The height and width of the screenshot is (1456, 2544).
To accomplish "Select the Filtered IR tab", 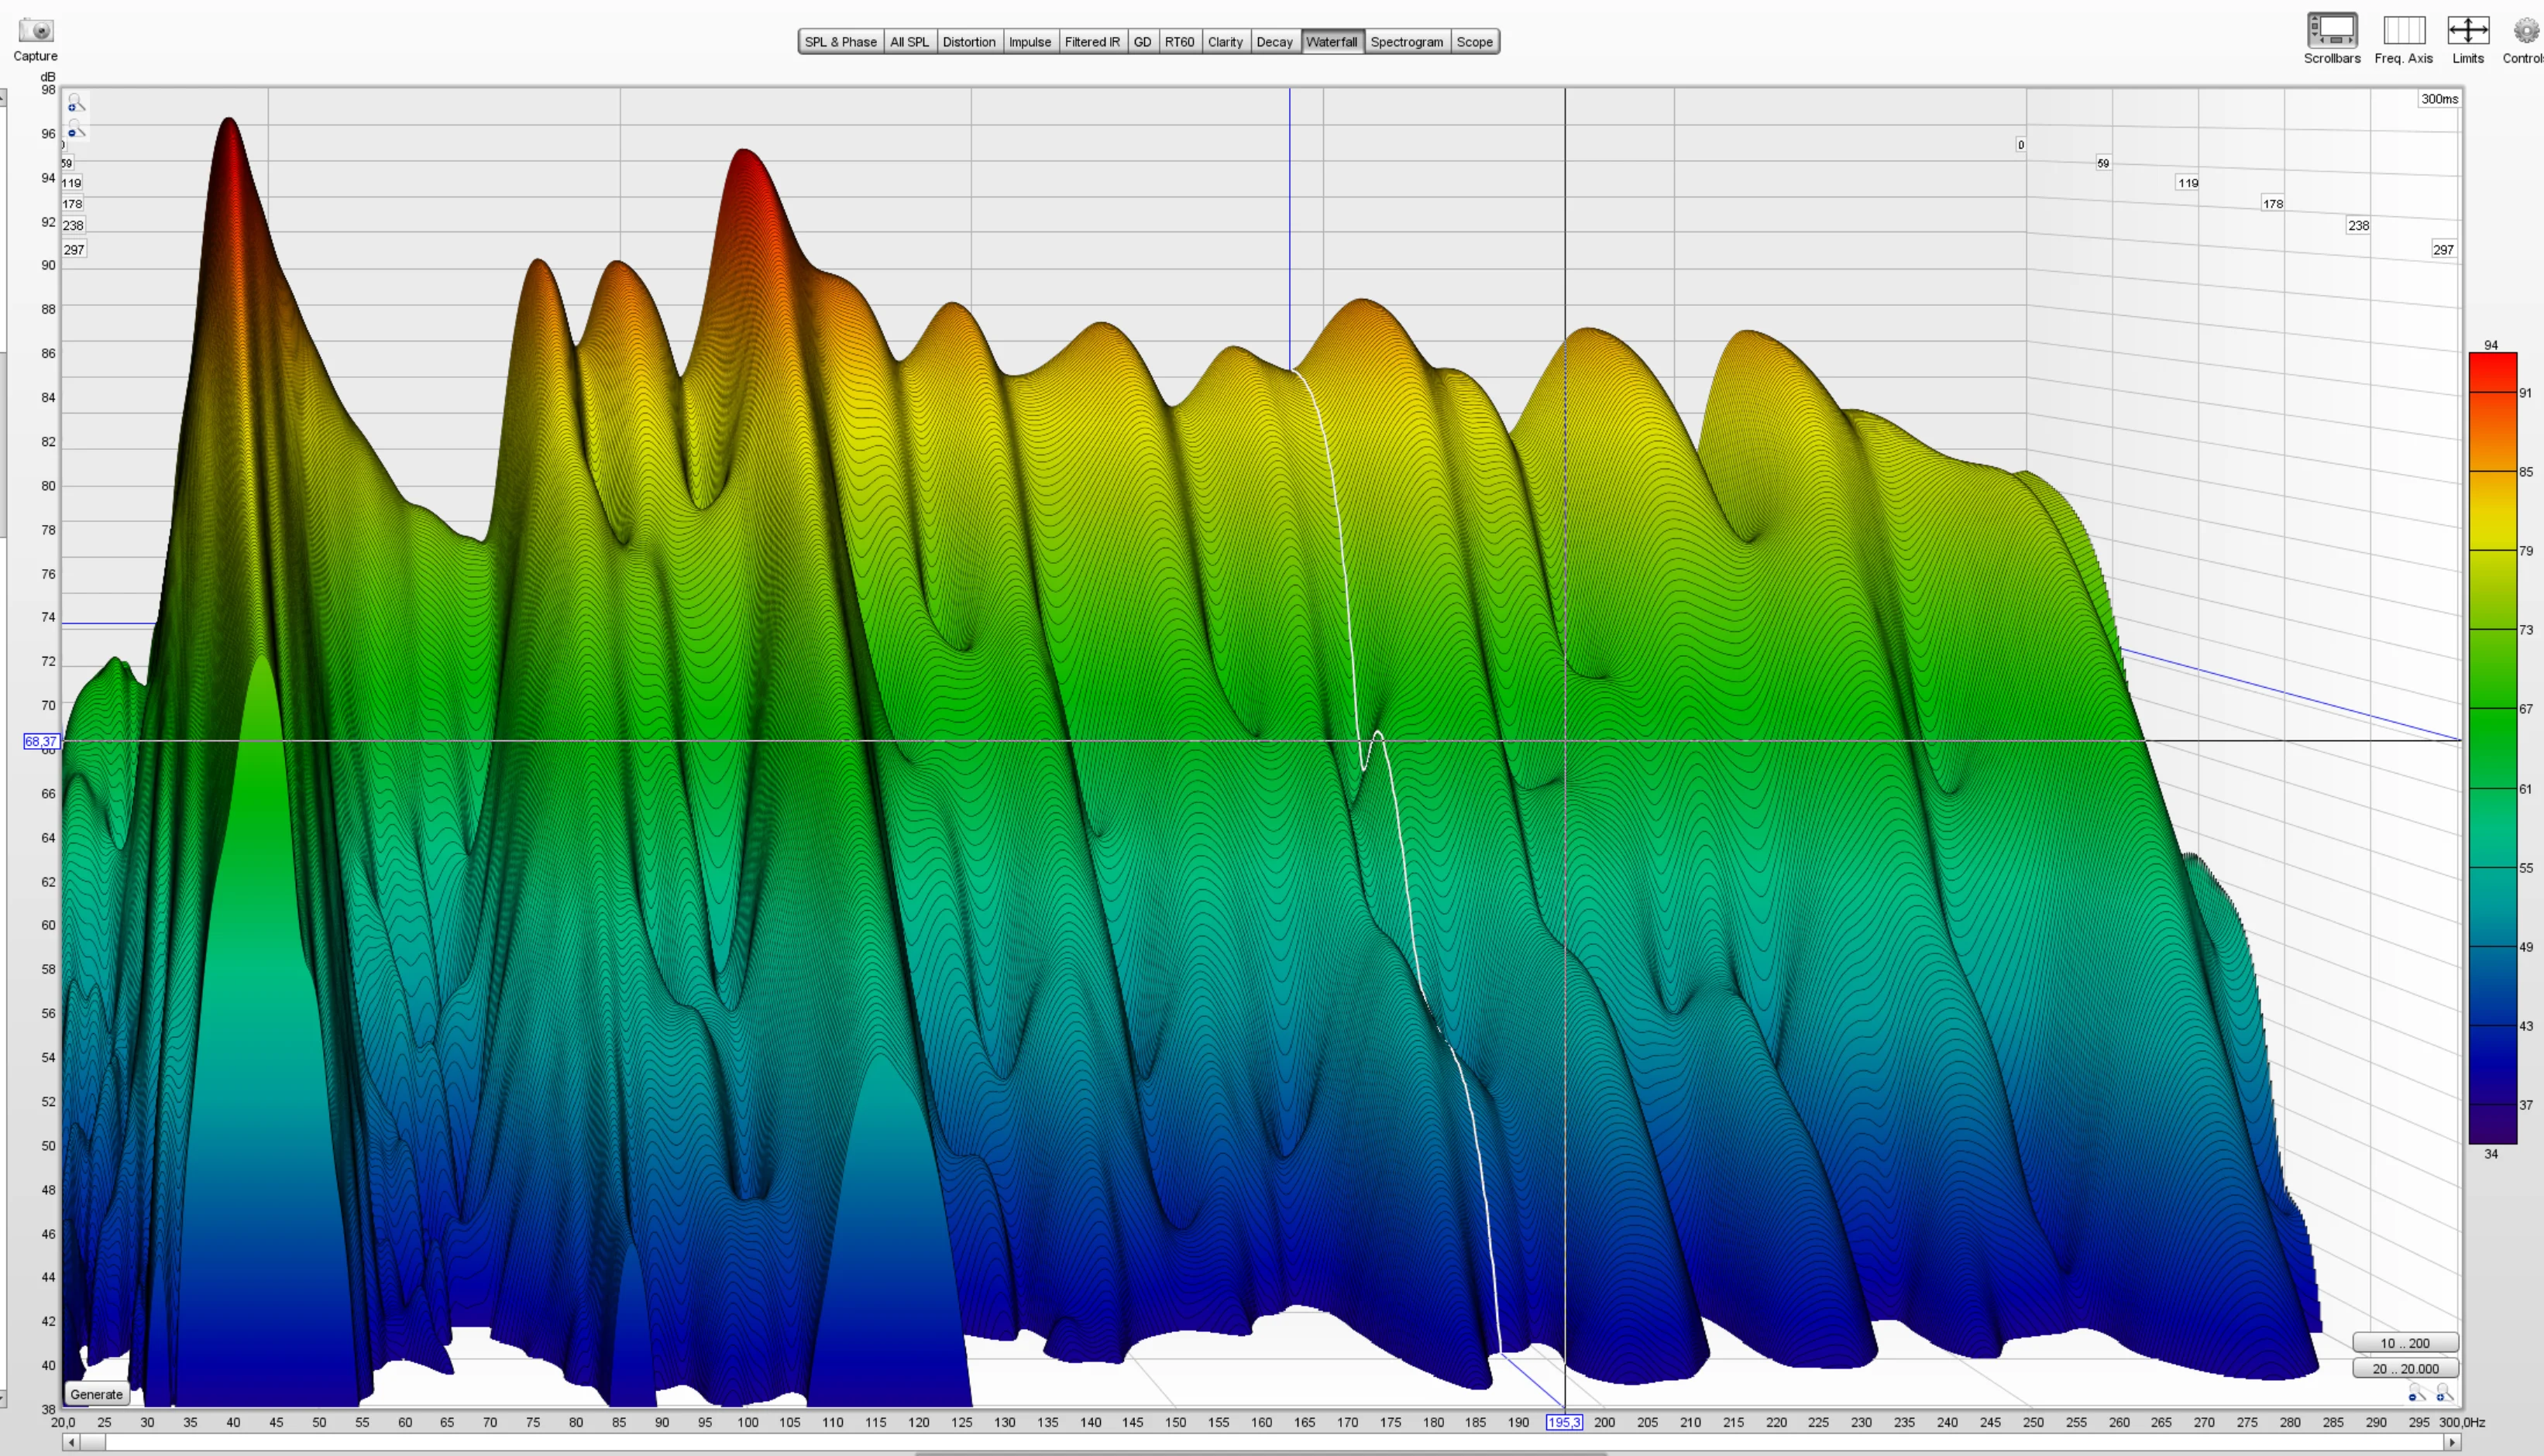I will pos(1092,42).
